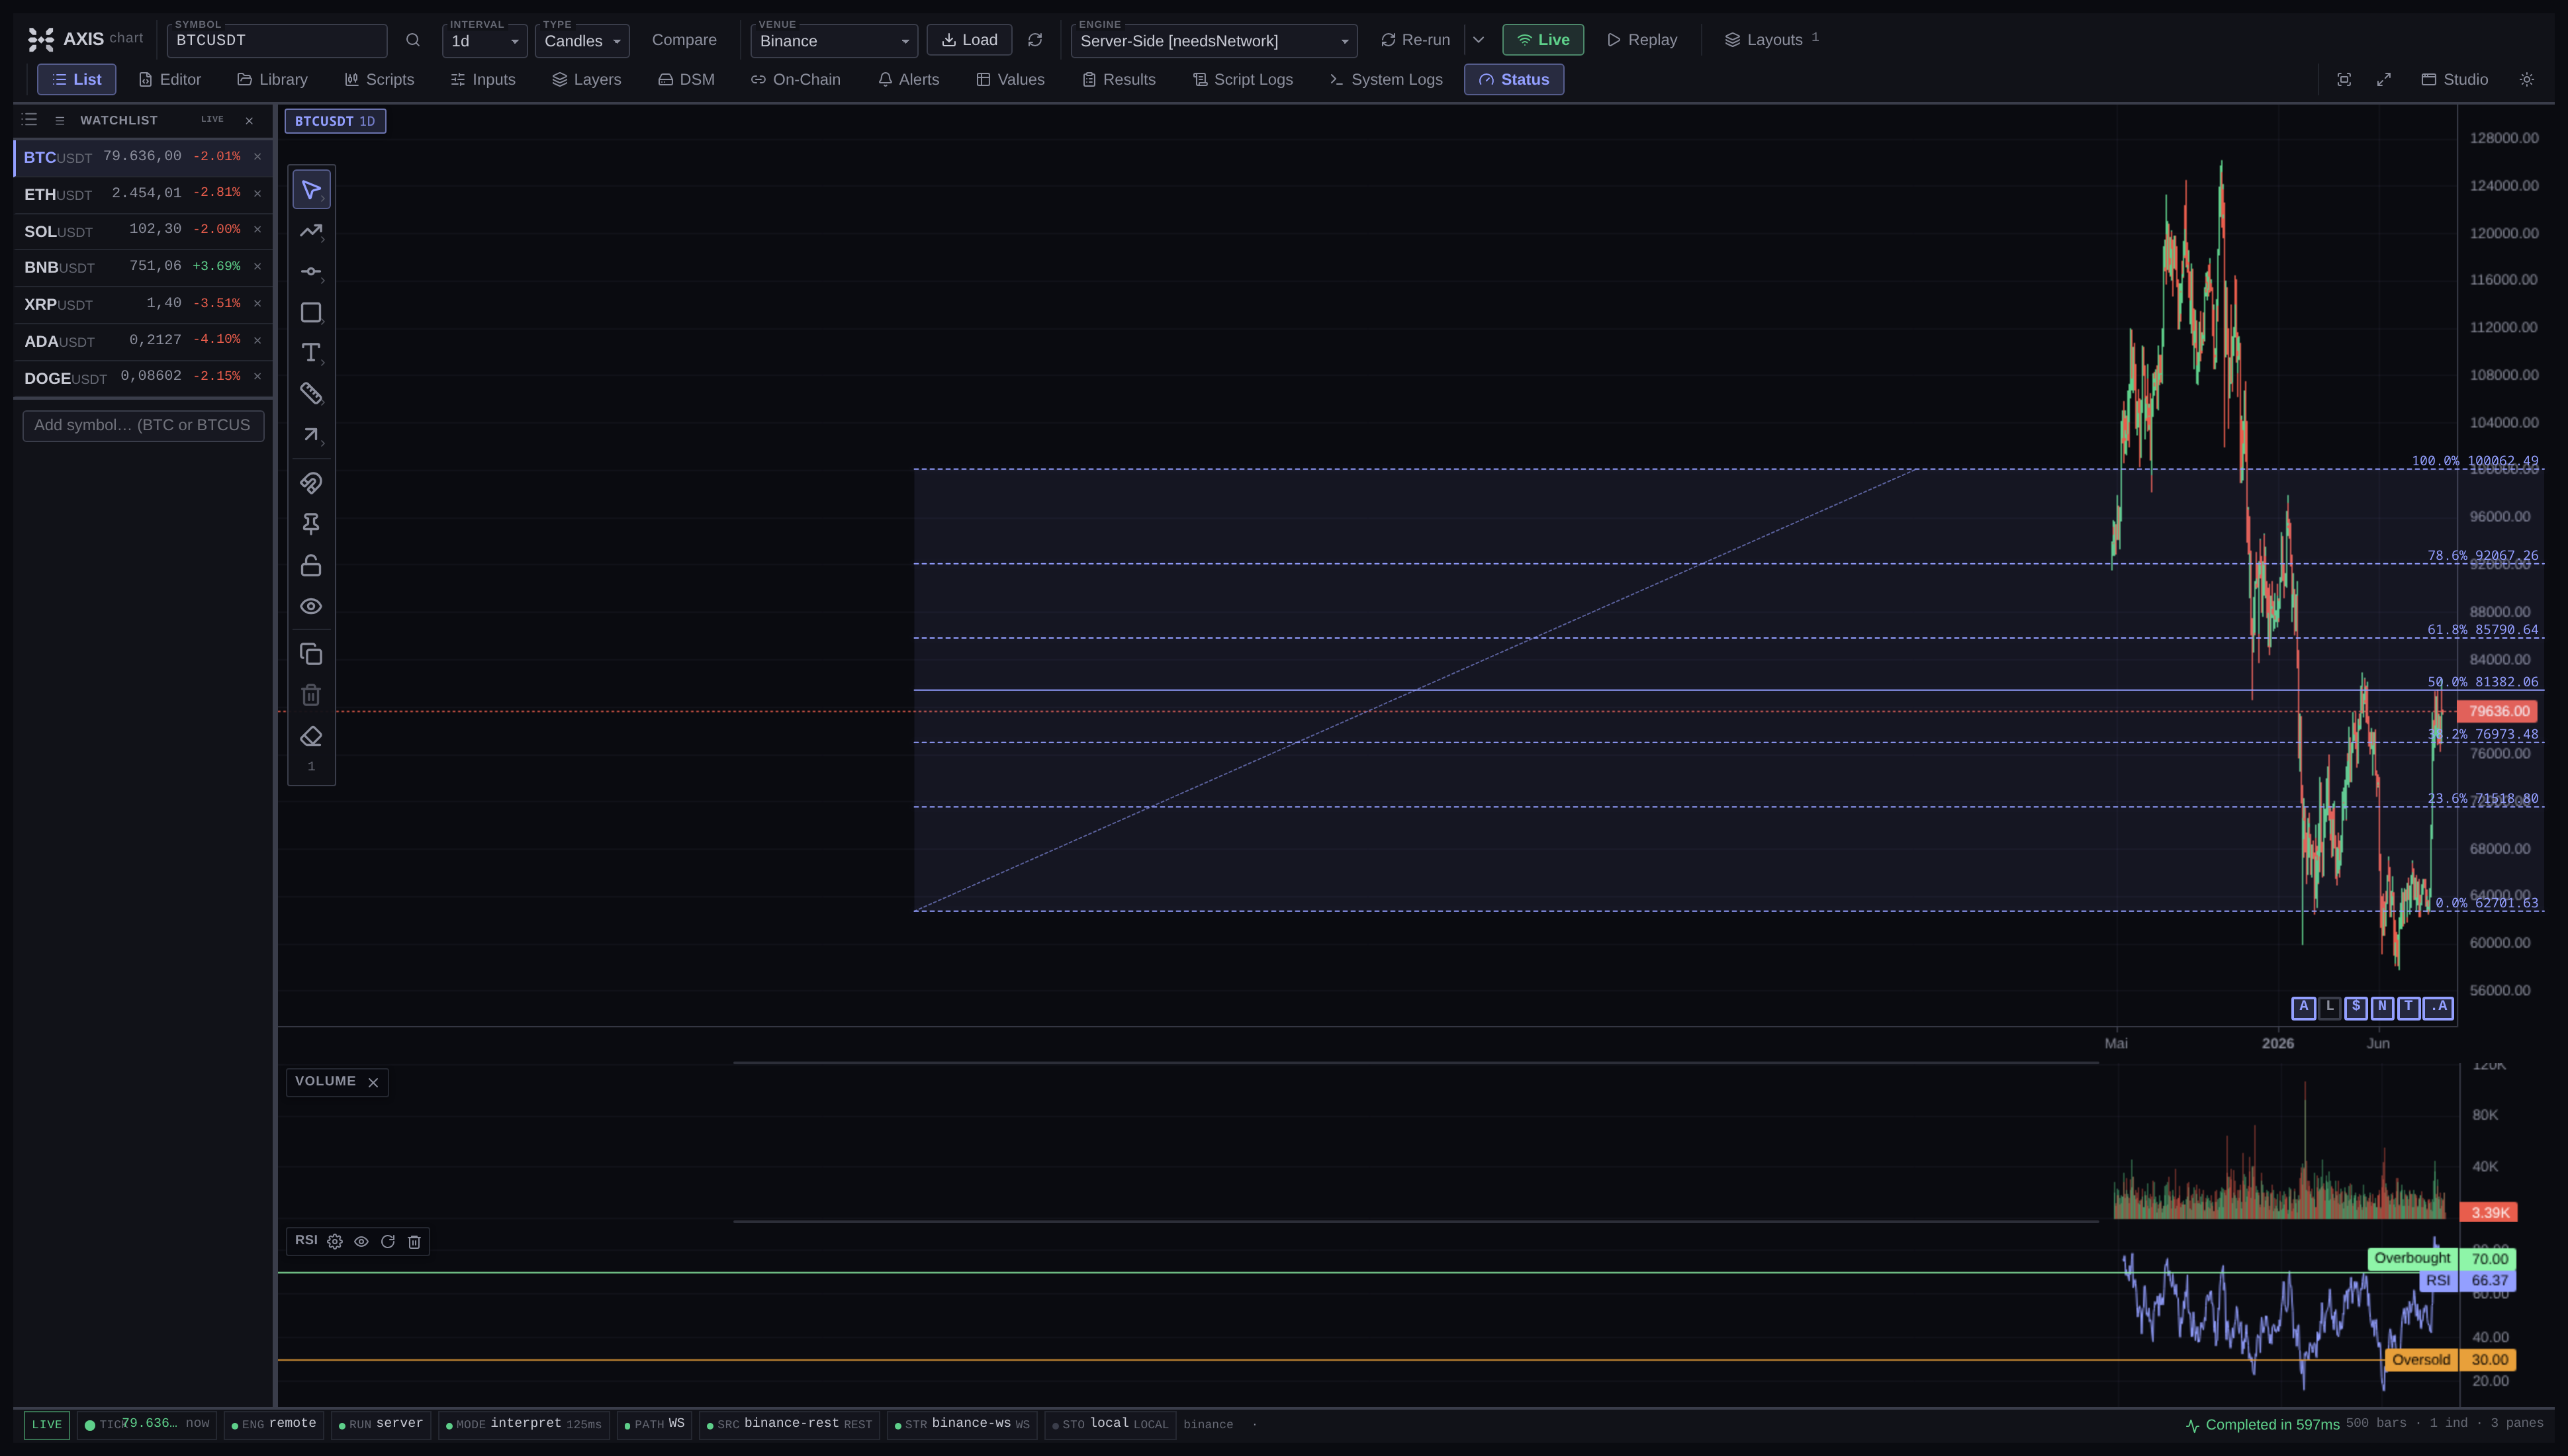Viewport: 2568px width, 1456px height.
Task: Click the AXIS chart logo
Action: point(86,39)
